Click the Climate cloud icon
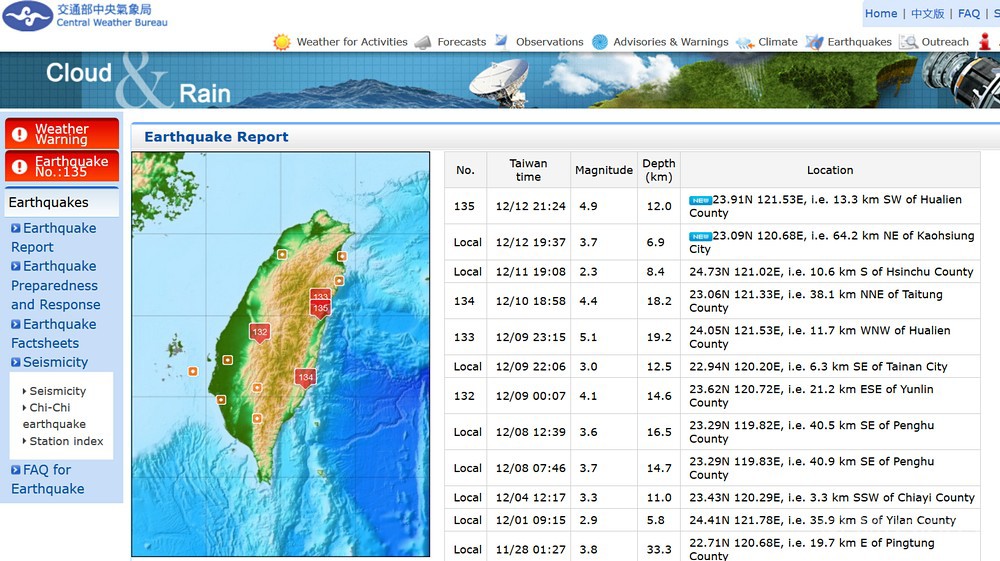The height and width of the screenshot is (561, 1000). coord(744,43)
